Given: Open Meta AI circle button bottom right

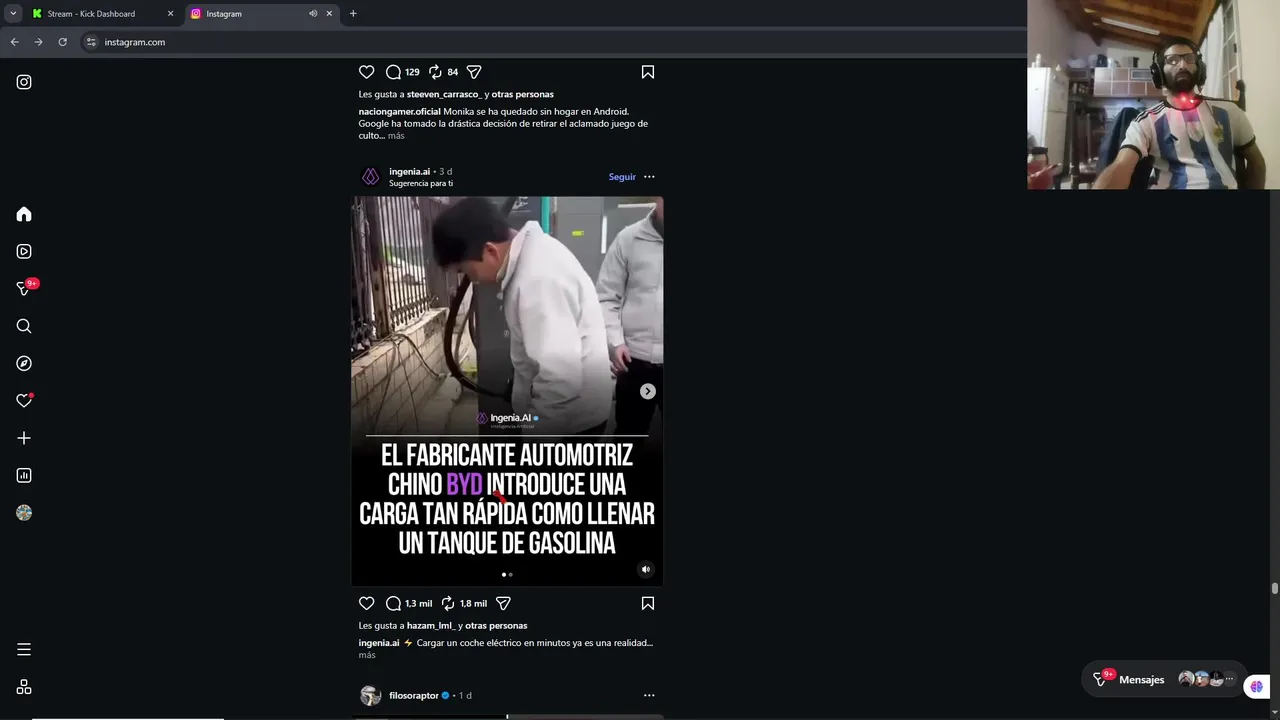Looking at the screenshot, I should point(1256,686).
